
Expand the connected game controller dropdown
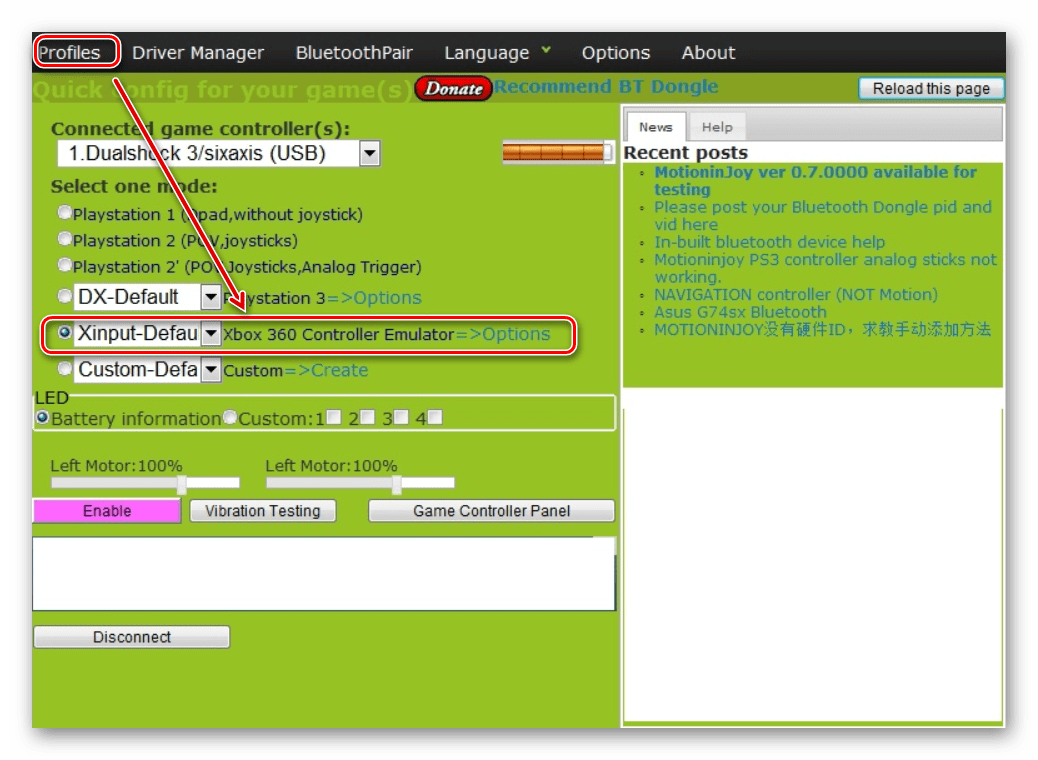[x=369, y=153]
